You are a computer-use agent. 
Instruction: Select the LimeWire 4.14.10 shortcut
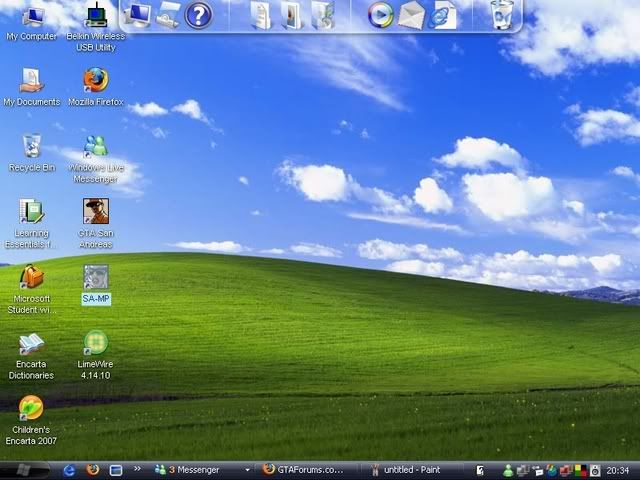(96, 355)
